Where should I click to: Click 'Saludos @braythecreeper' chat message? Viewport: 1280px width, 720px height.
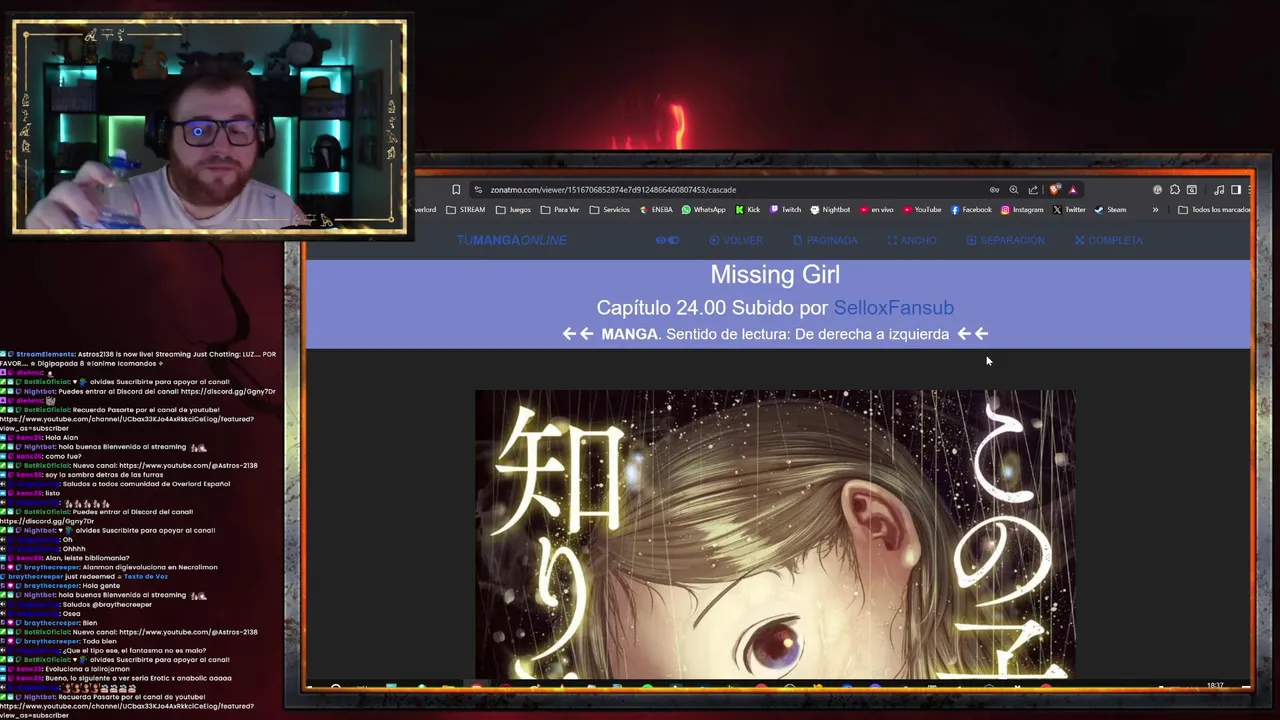pyautogui.click(x=107, y=605)
